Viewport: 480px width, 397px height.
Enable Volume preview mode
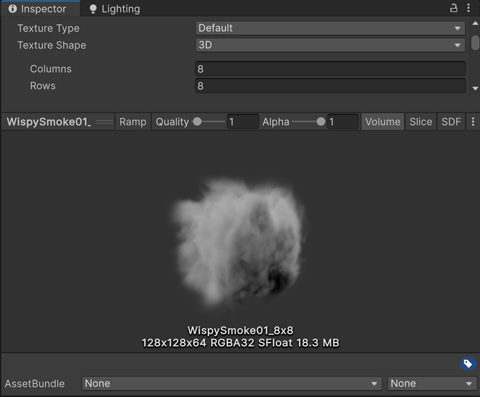coord(383,122)
